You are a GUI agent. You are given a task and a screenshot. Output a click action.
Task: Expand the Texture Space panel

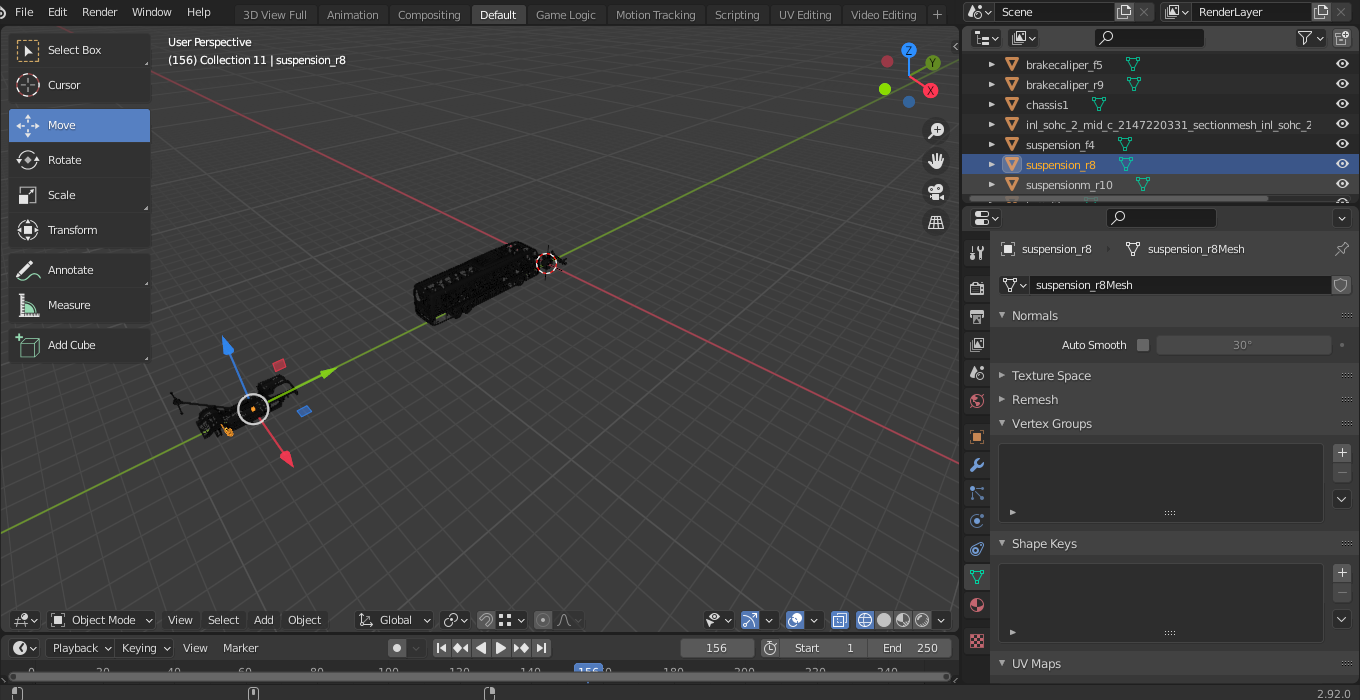[x=1003, y=375]
